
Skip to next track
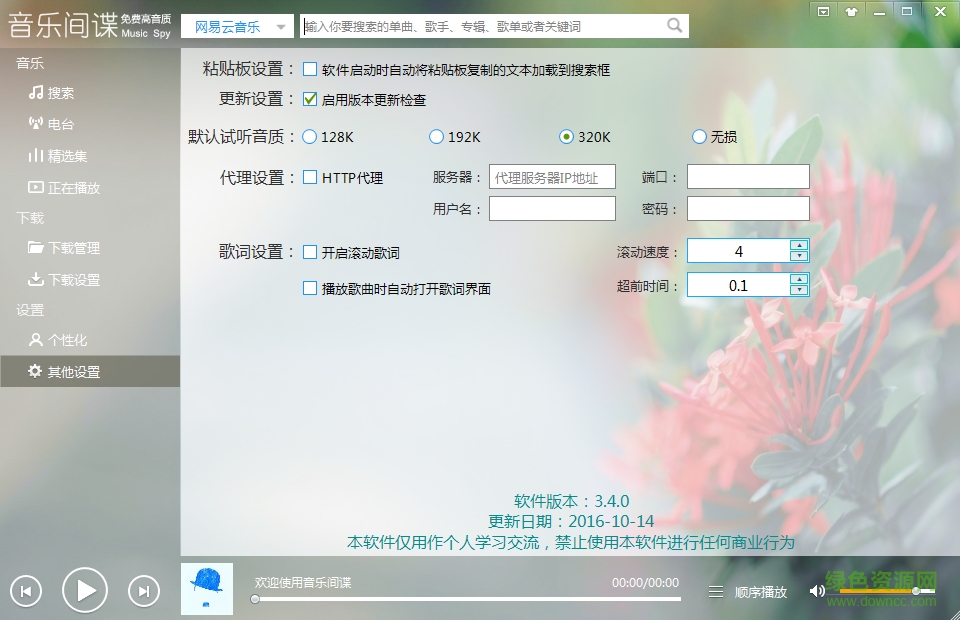(143, 590)
